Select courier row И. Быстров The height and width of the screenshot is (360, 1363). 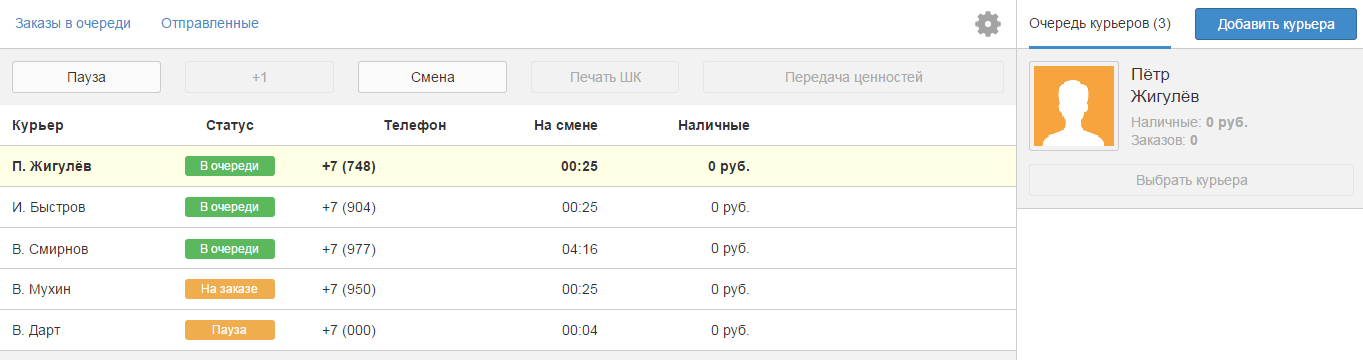(x=508, y=207)
